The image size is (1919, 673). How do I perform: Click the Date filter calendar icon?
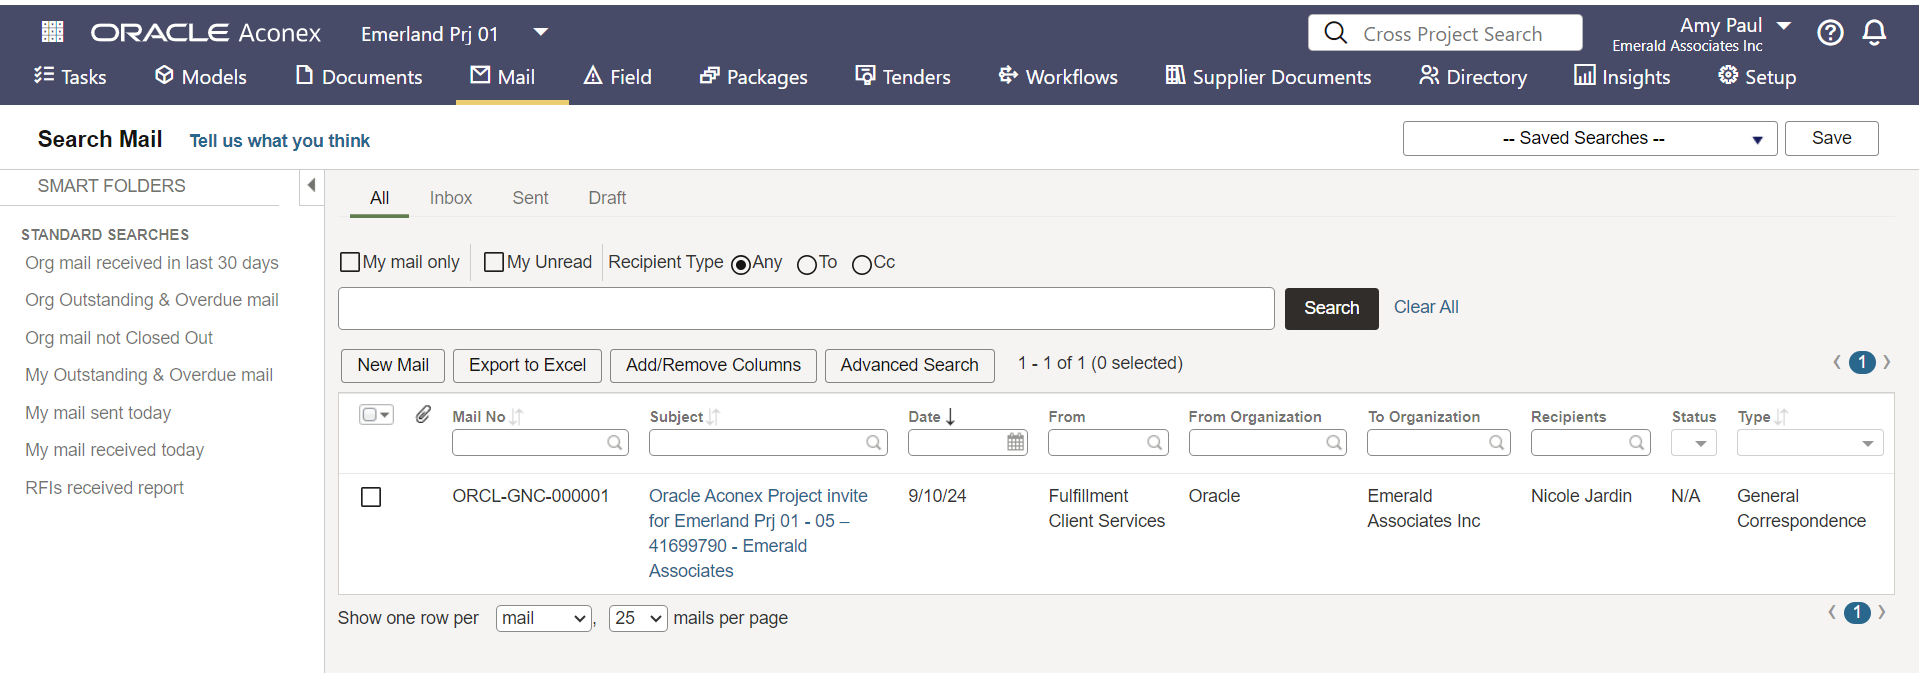point(1015,442)
